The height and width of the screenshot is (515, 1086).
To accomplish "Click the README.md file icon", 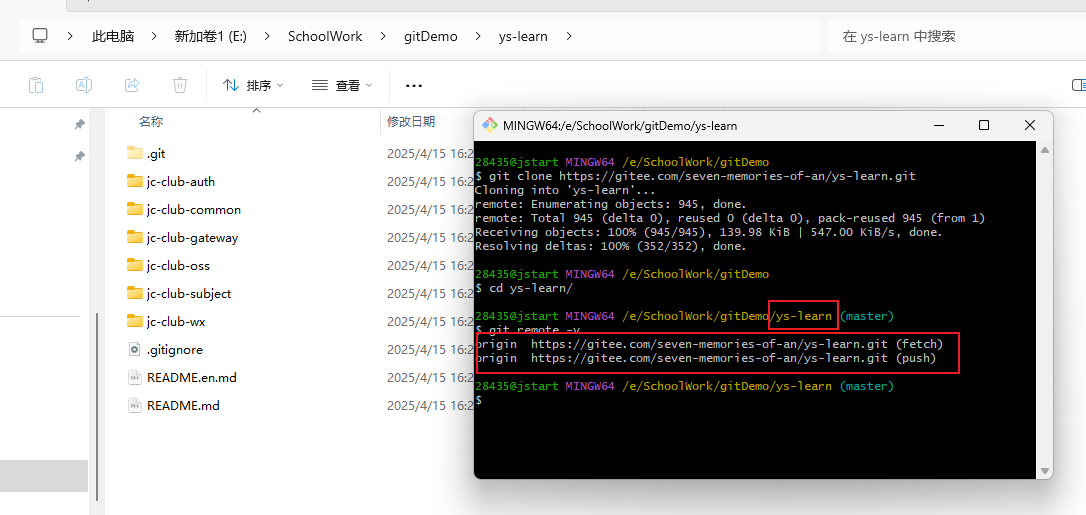I will pos(134,406).
